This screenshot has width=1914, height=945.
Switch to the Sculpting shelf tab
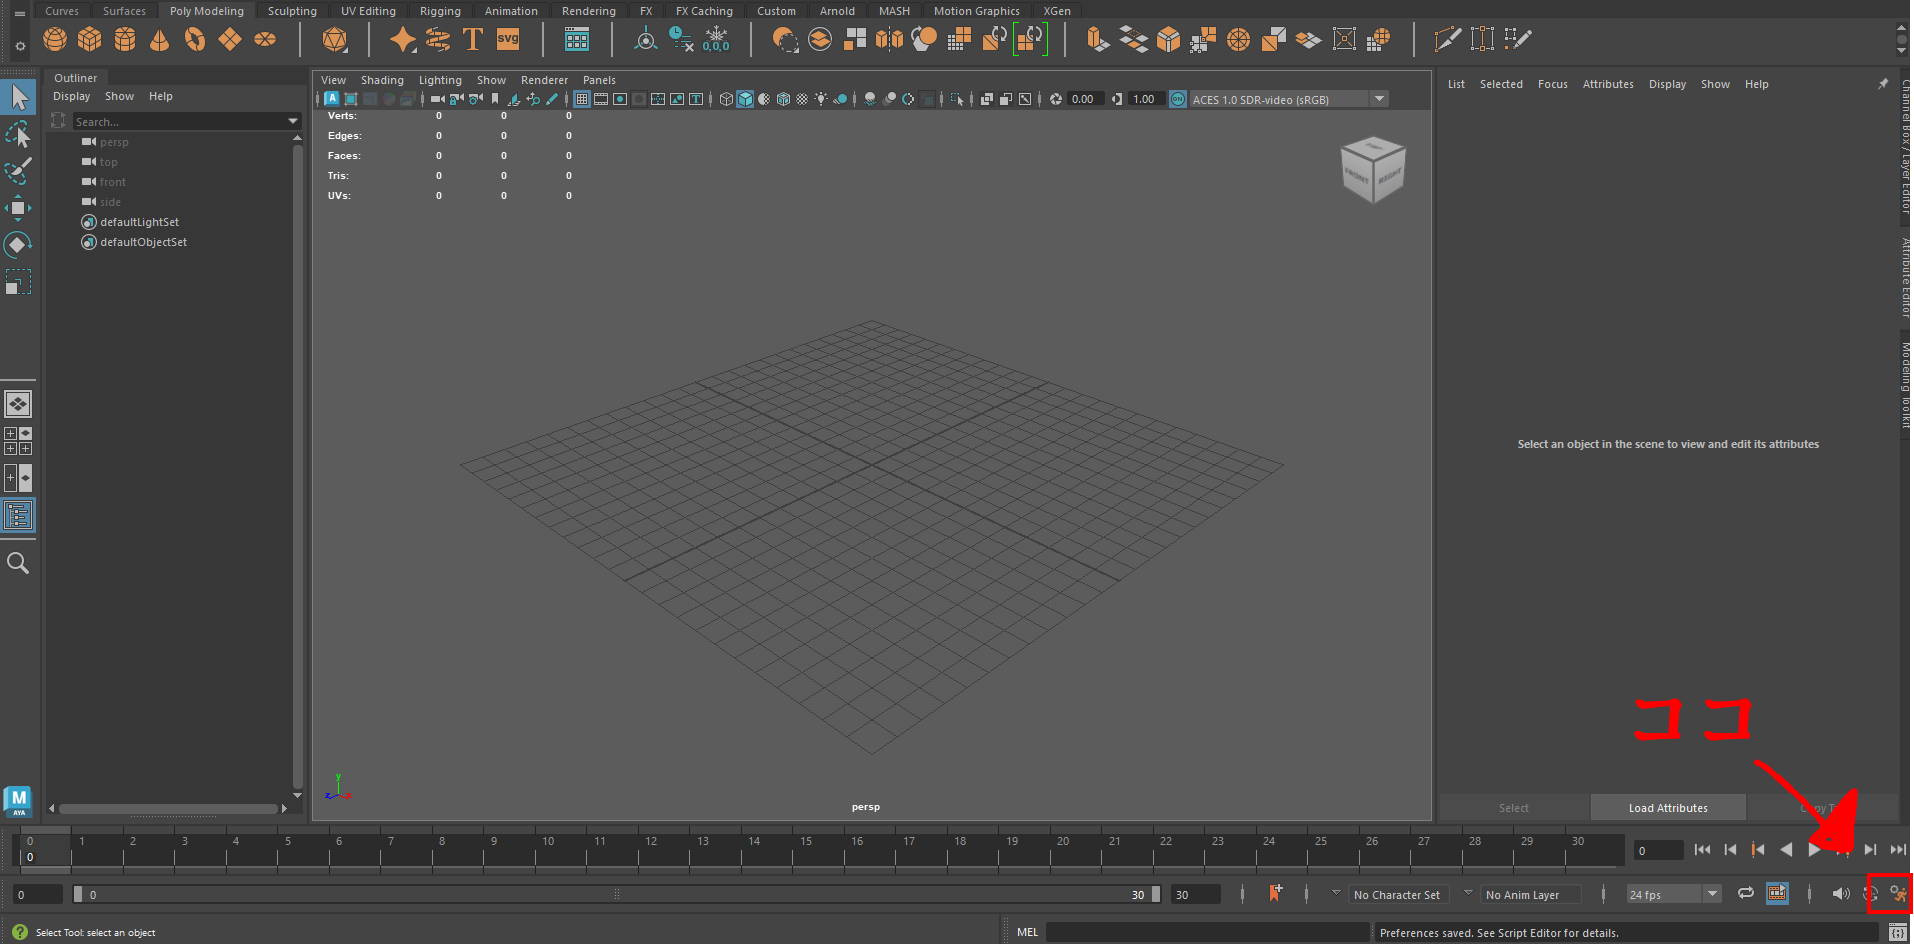tap(291, 10)
